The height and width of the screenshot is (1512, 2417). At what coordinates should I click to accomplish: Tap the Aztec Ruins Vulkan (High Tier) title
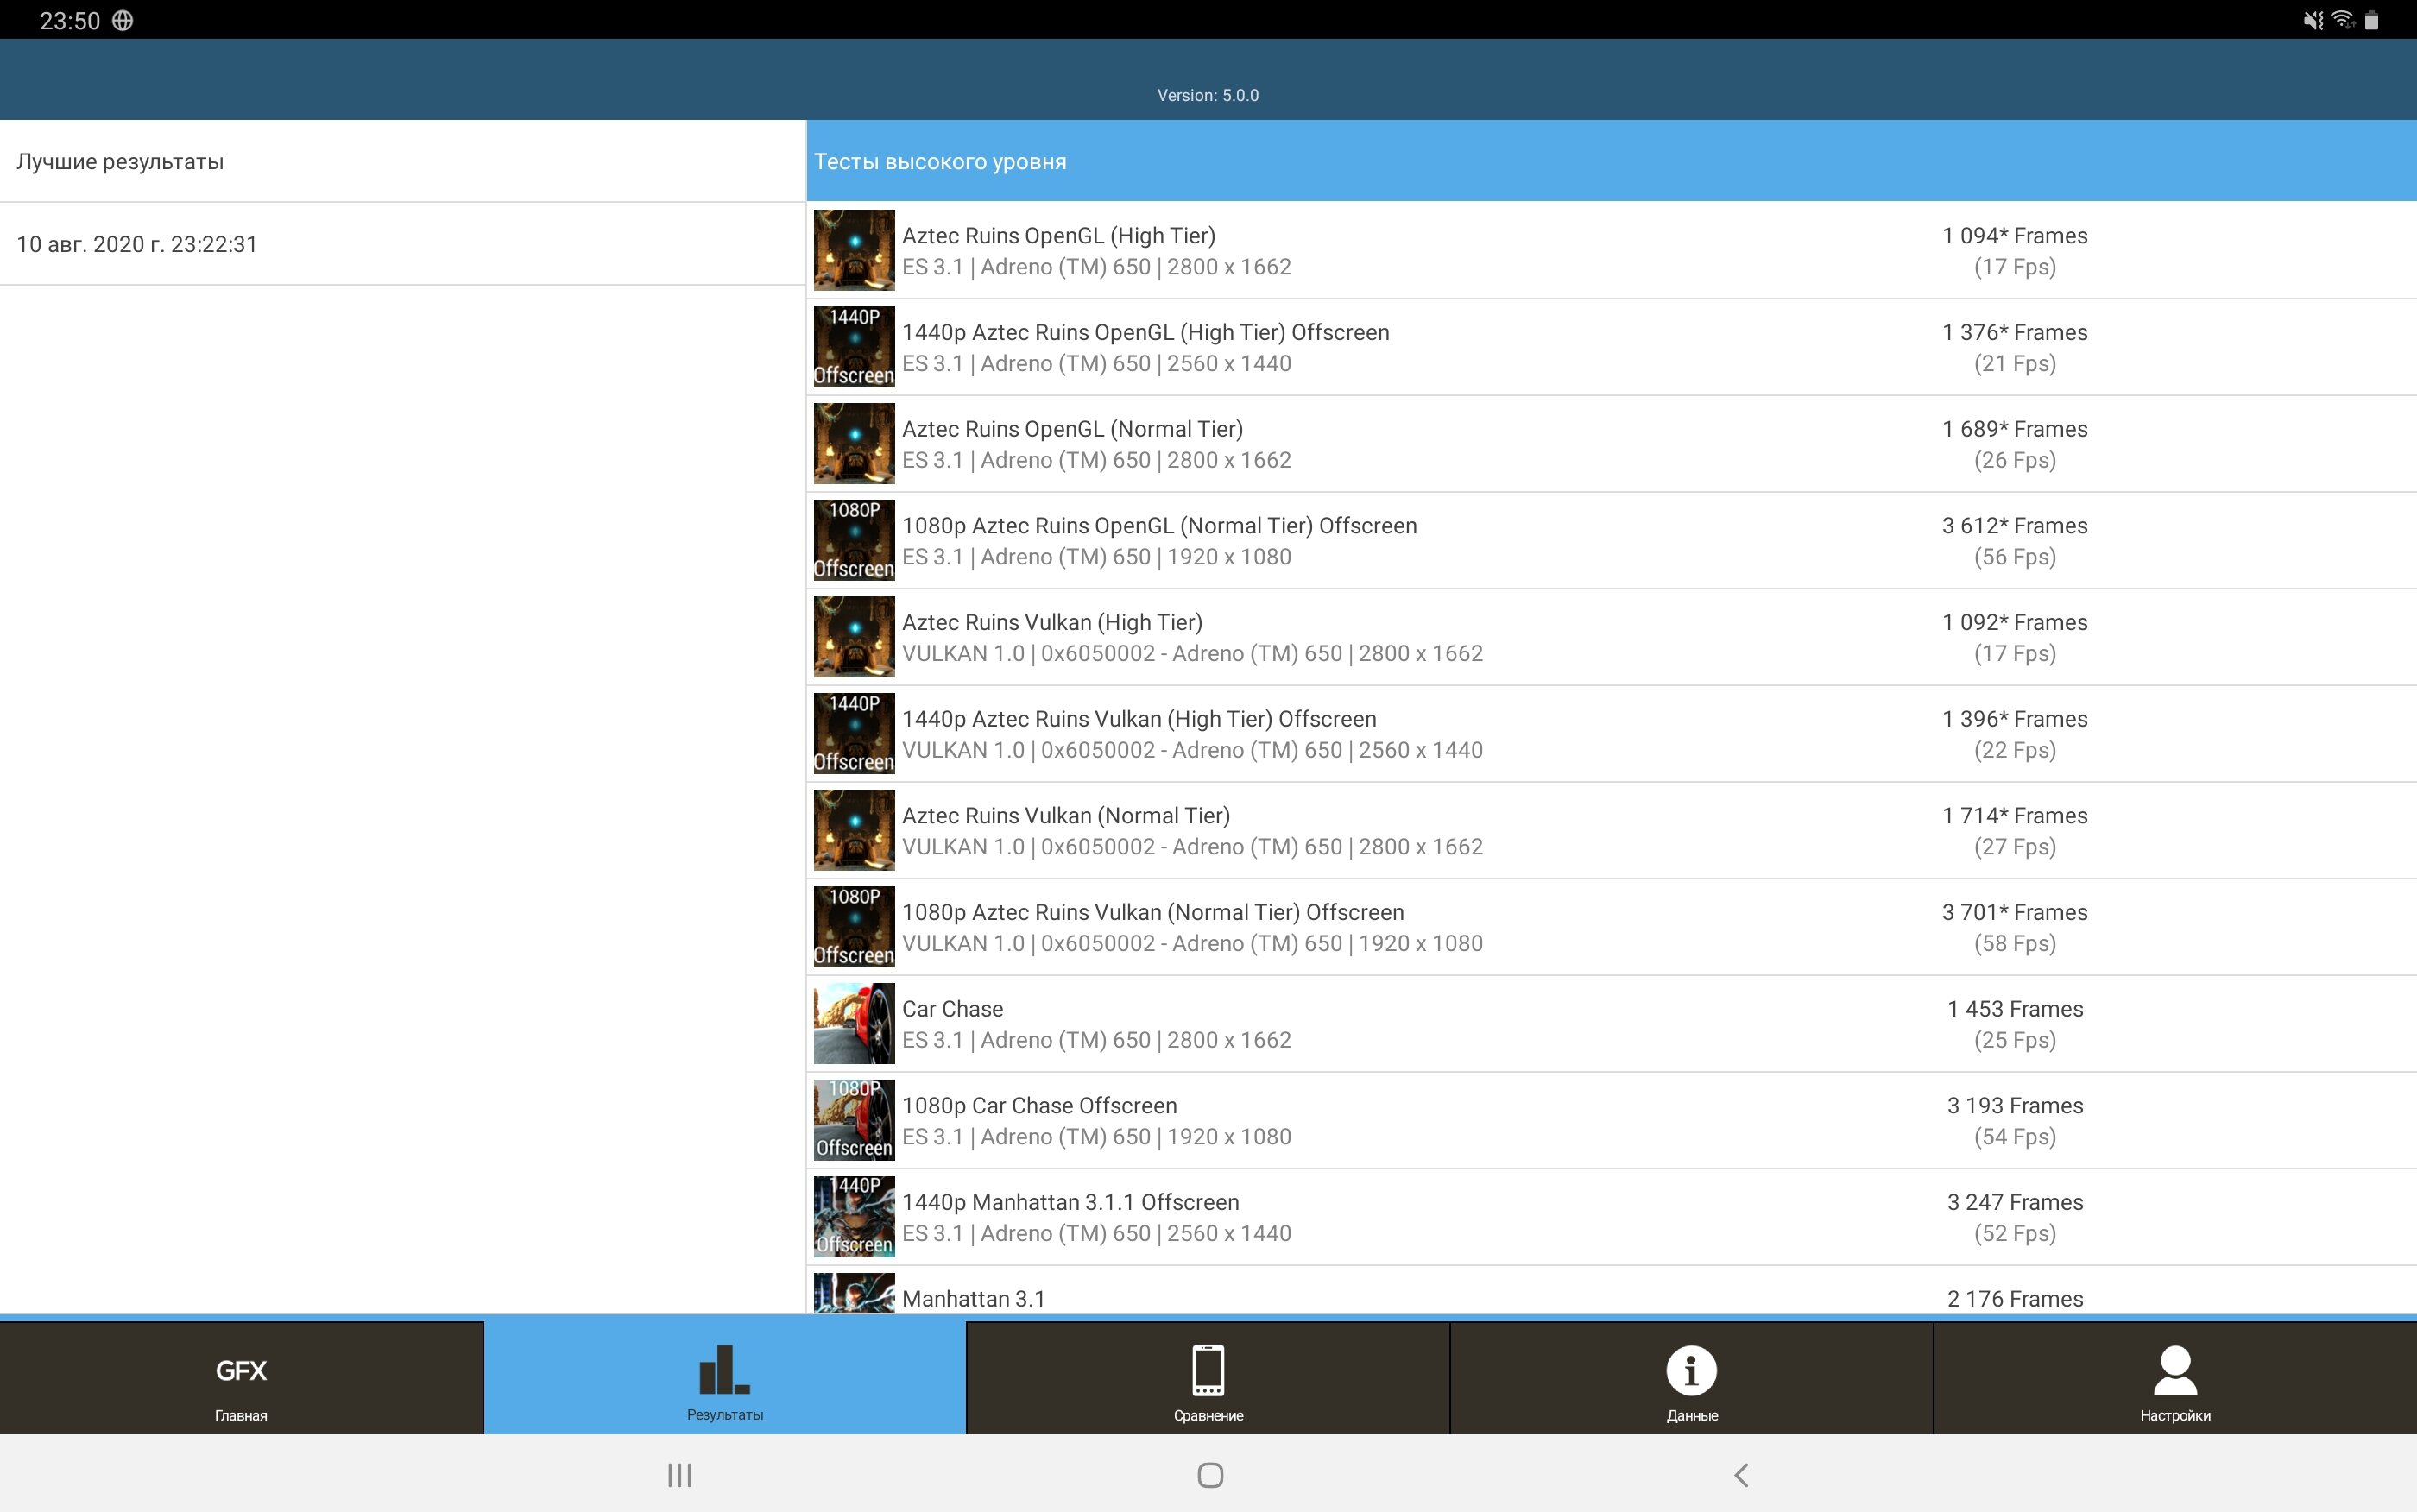click(1052, 622)
